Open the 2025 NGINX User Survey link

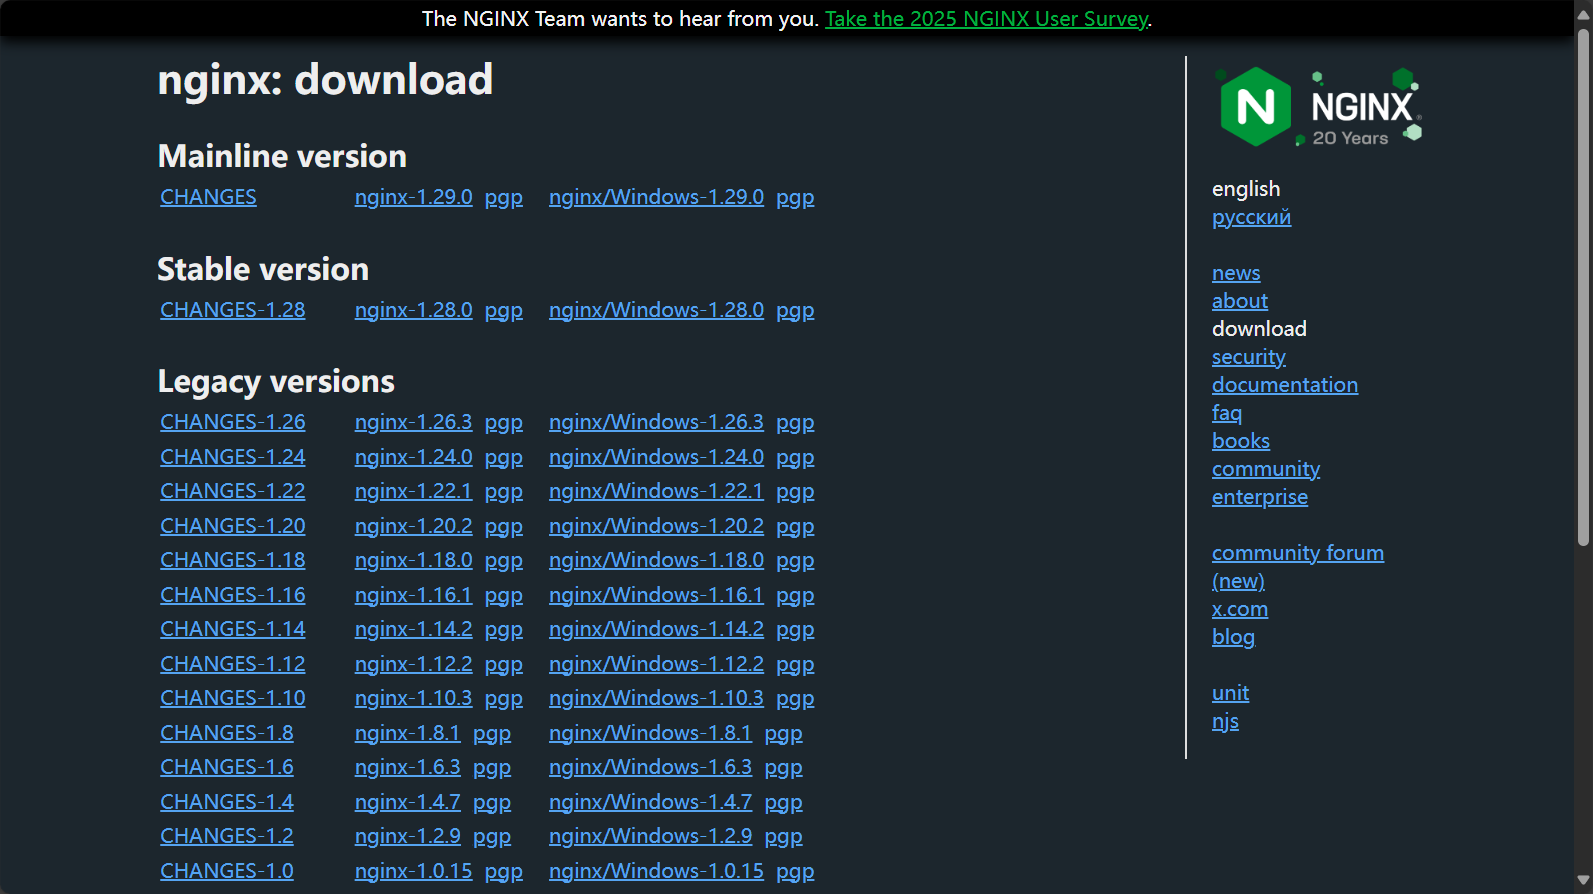pyautogui.click(x=986, y=19)
